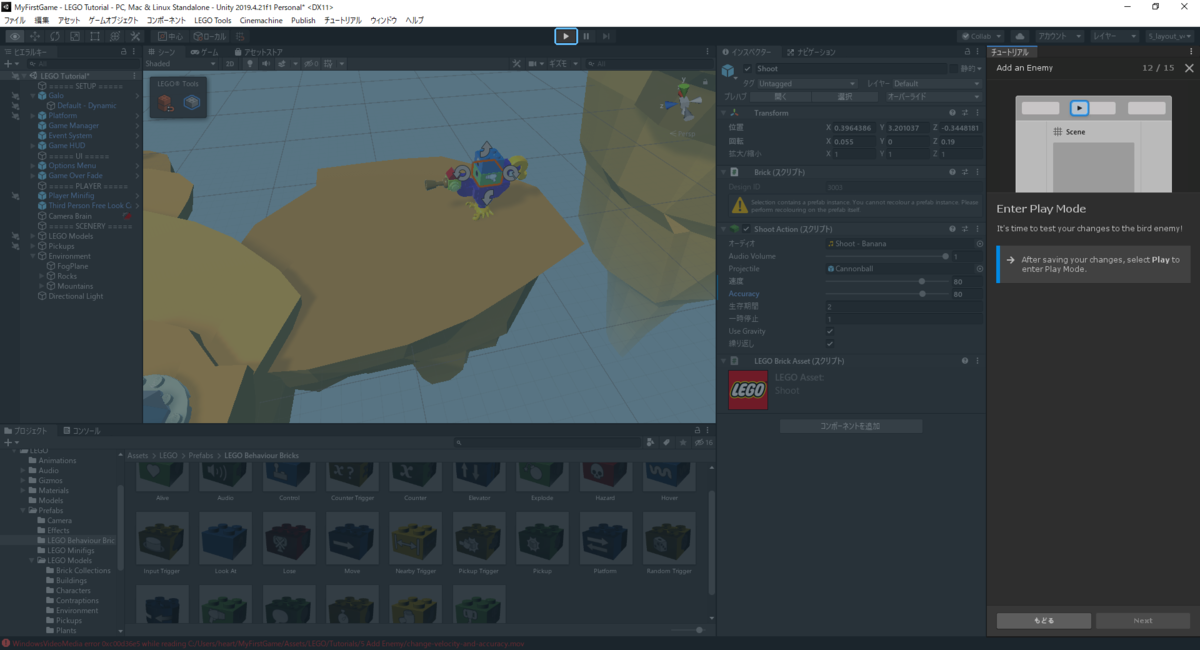
Task: Open the LEGO Tools menu
Action: [x=211, y=20]
